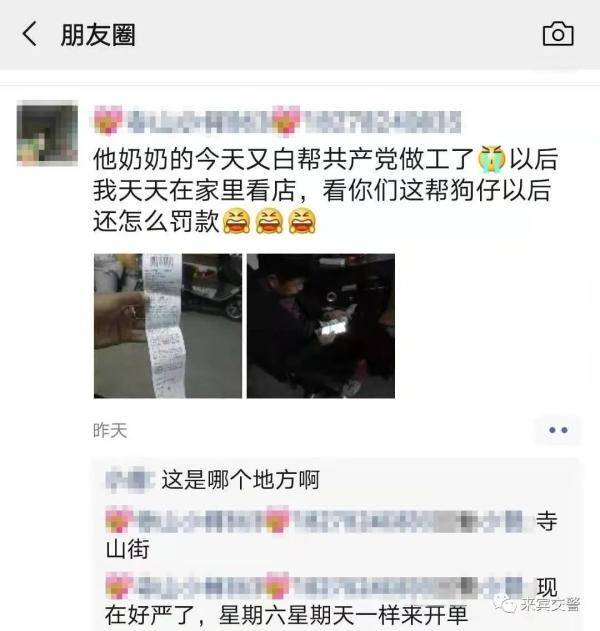Reply to the 这是哪个地方啊 comment

(240, 480)
